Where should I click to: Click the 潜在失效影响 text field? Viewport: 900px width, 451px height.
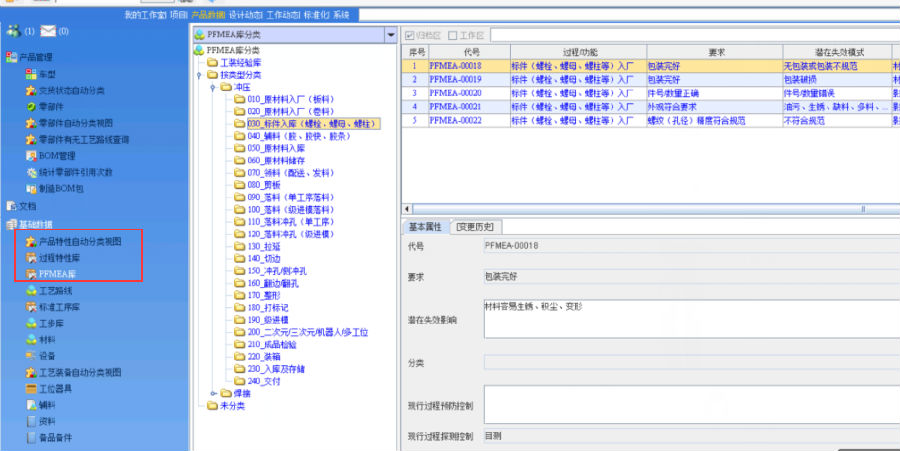click(684, 320)
